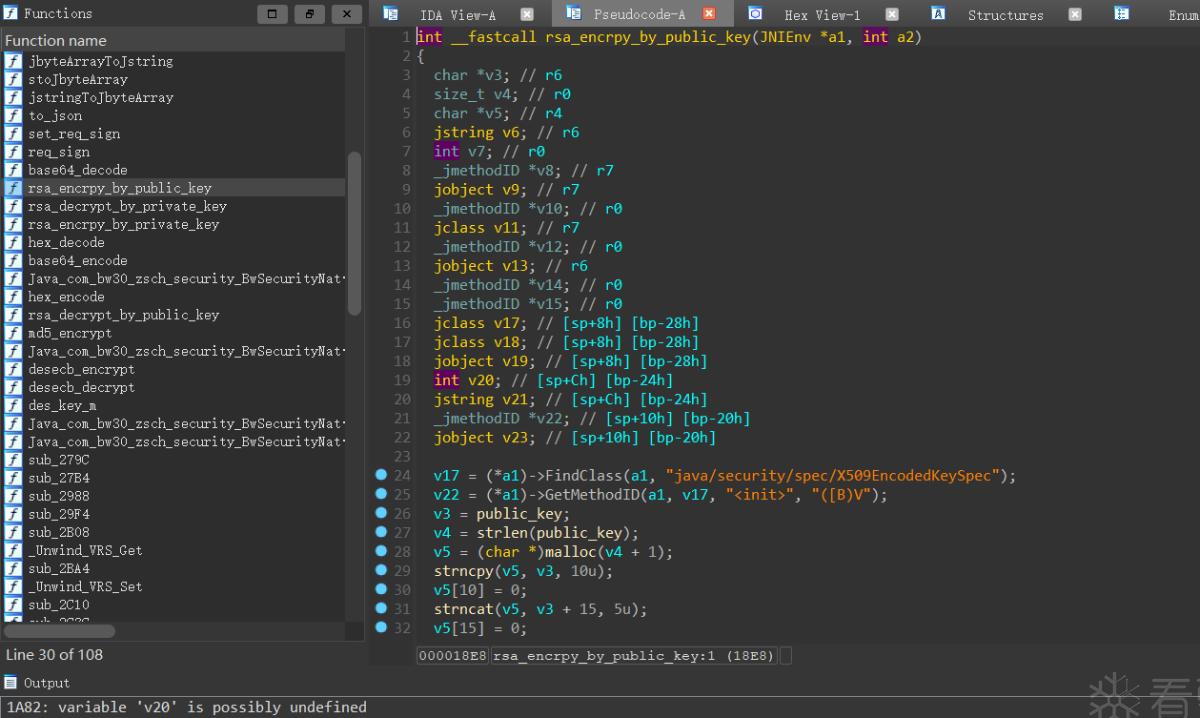
Task: Select the sub_2BA4 function
Action: pyautogui.click(x=59, y=568)
